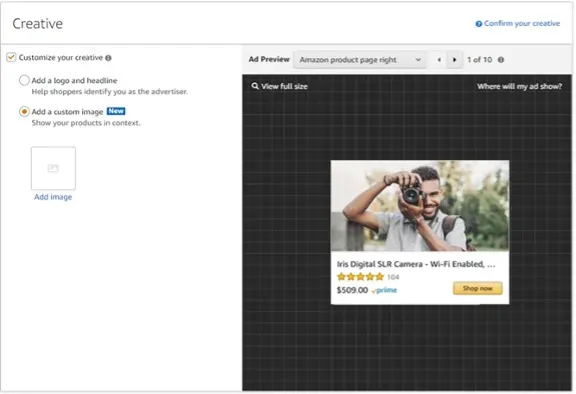The height and width of the screenshot is (394, 576).
Task: Click the New badge beside custom image
Action: coord(116,111)
